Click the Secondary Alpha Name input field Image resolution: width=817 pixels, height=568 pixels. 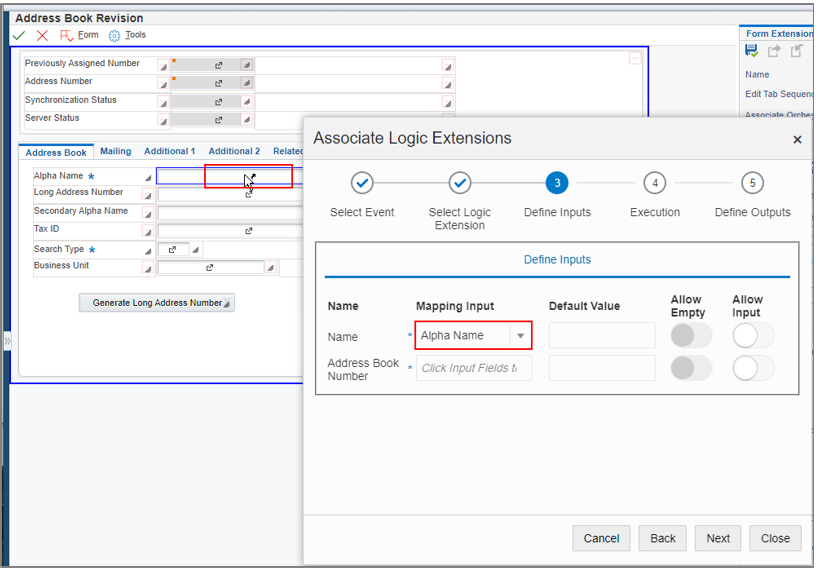[x=230, y=213]
